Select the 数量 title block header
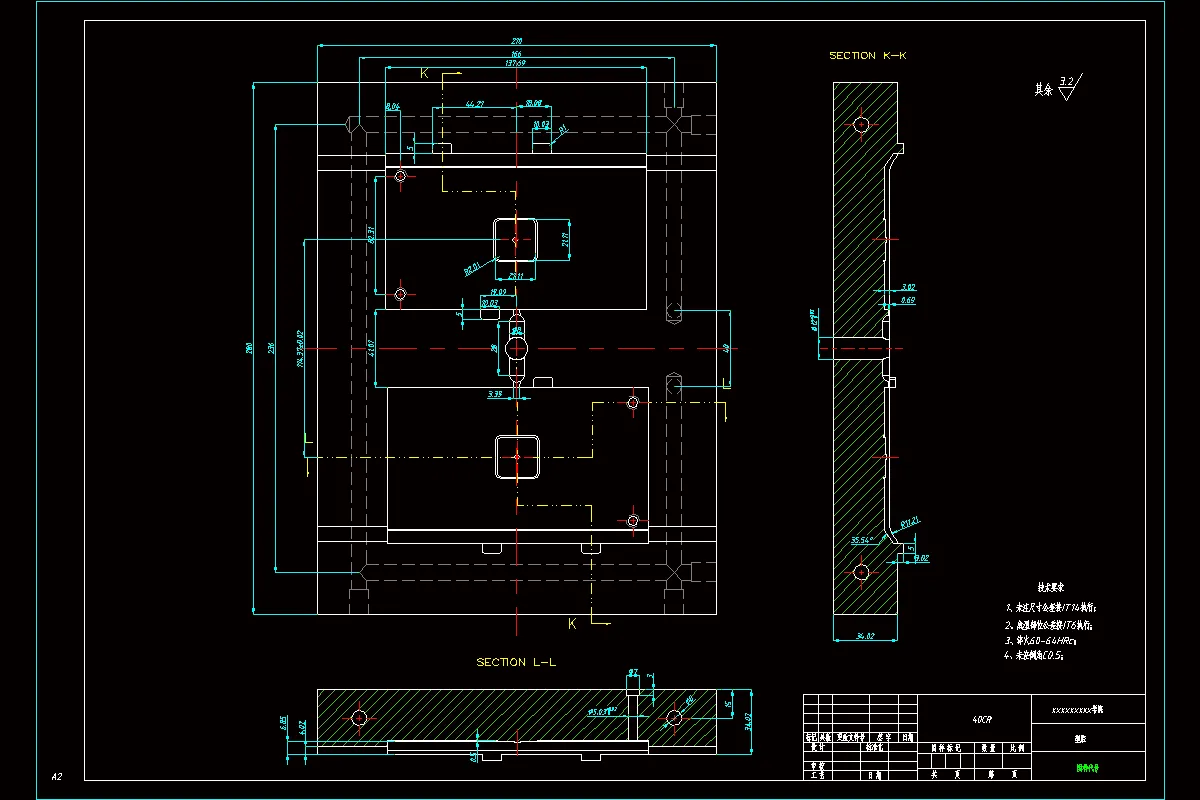1200x800 pixels. click(x=988, y=747)
